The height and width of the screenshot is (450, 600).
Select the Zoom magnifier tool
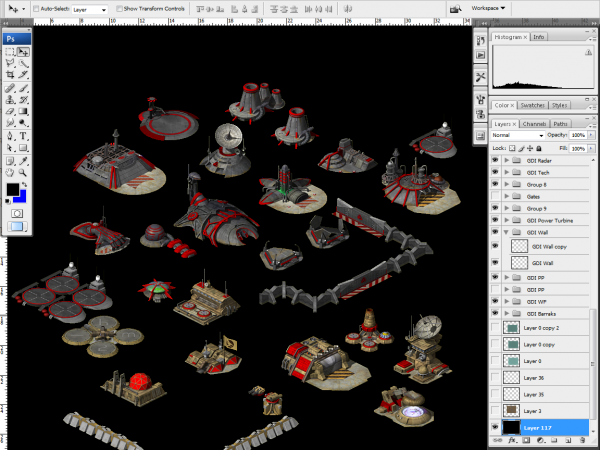(23, 173)
